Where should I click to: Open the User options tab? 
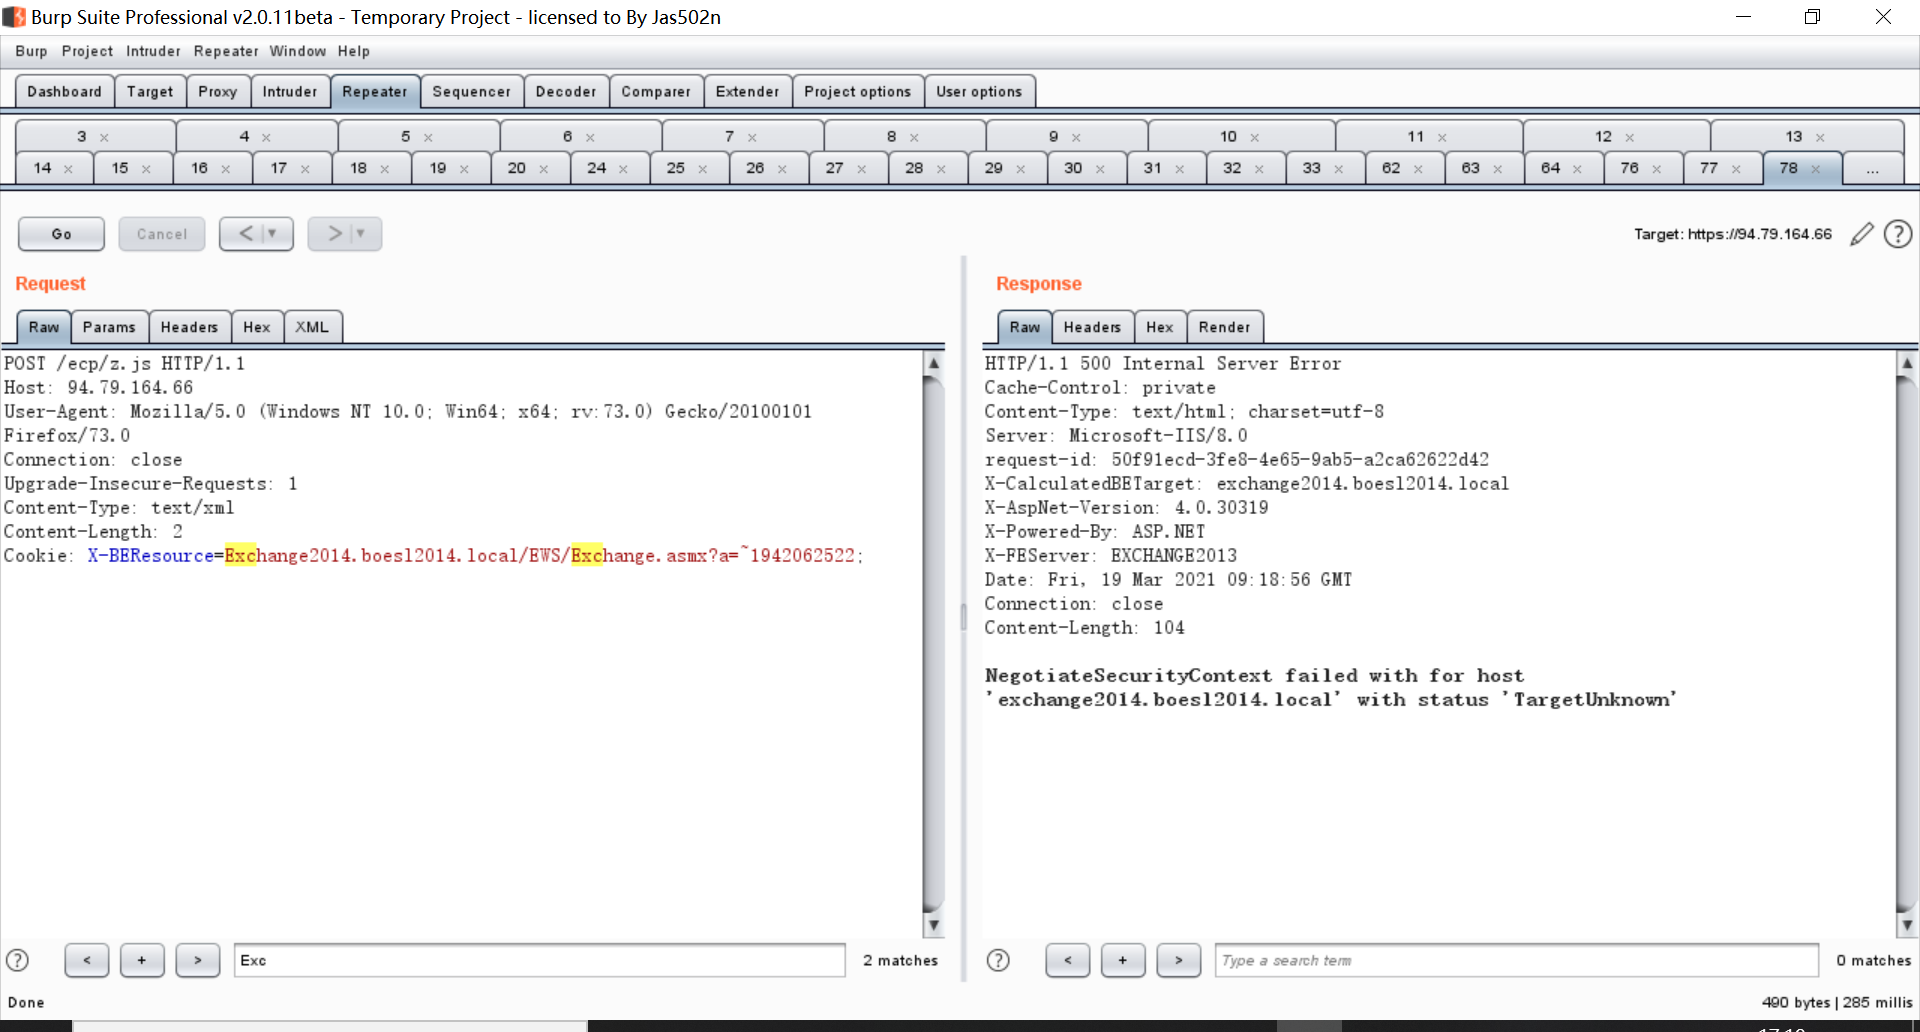pyautogui.click(x=979, y=91)
